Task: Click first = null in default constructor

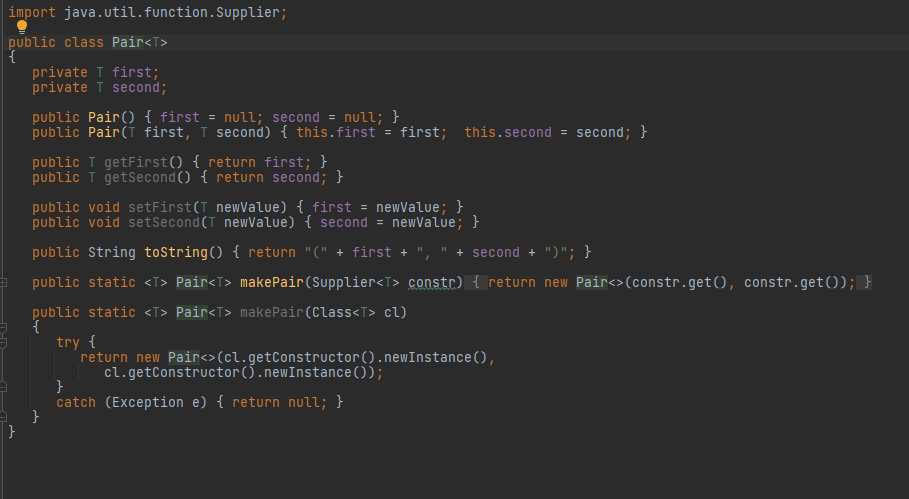Action: coord(208,118)
